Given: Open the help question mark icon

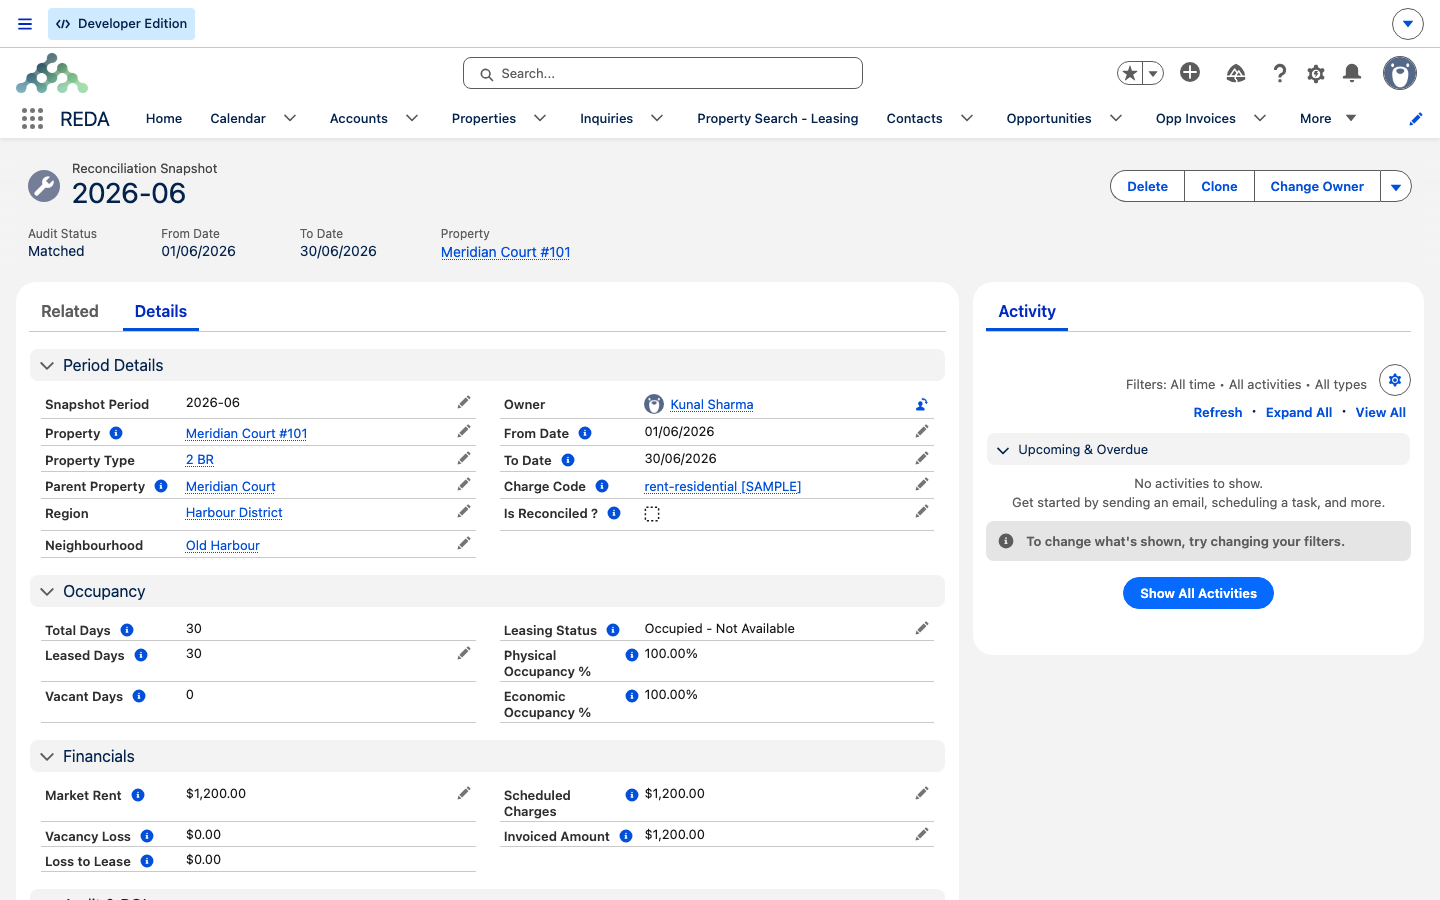Looking at the screenshot, I should click(1280, 73).
